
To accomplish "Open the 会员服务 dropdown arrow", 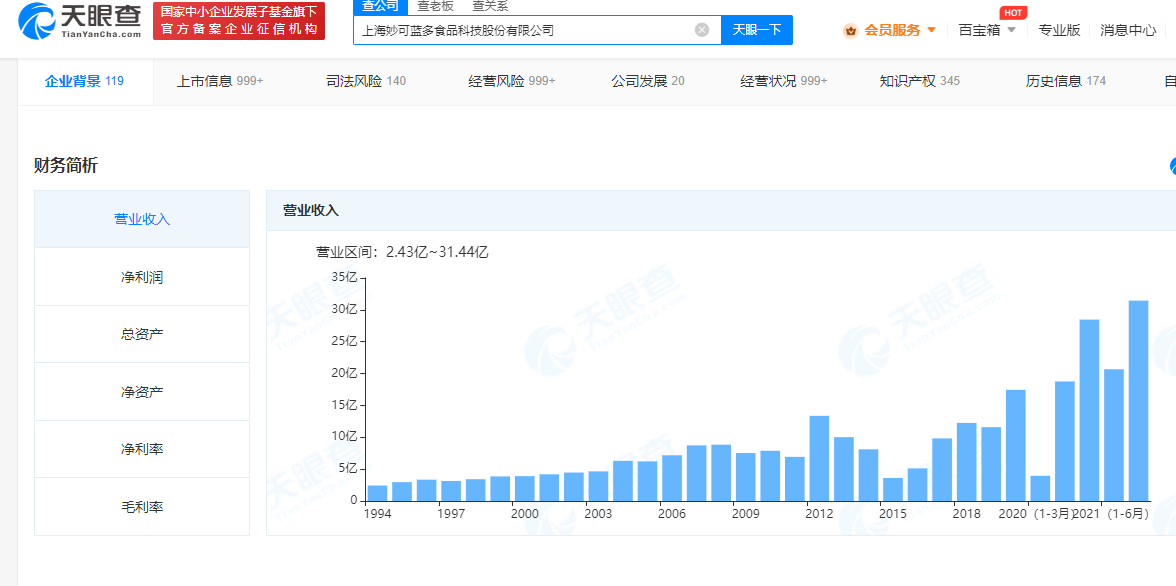I will [x=932, y=30].
